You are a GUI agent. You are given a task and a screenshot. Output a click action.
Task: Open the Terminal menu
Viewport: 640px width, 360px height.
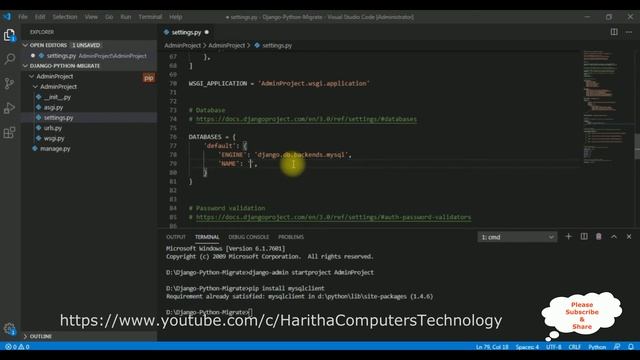[150, 17]
